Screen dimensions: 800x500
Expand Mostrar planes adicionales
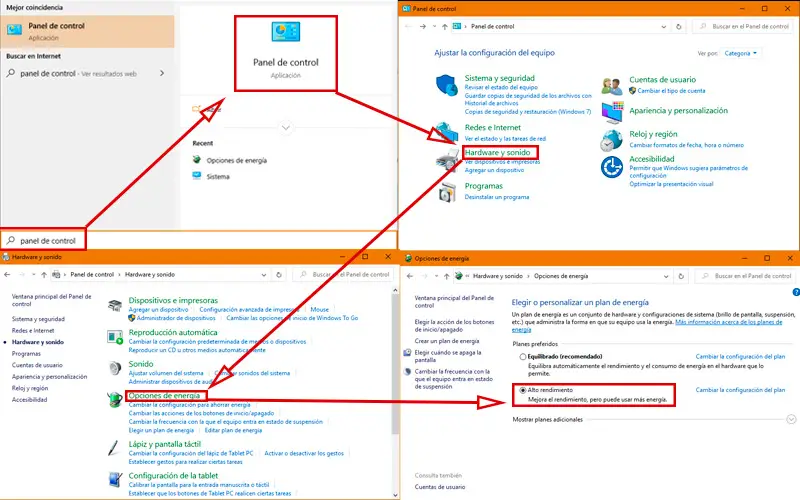click(x=791, y=419)
